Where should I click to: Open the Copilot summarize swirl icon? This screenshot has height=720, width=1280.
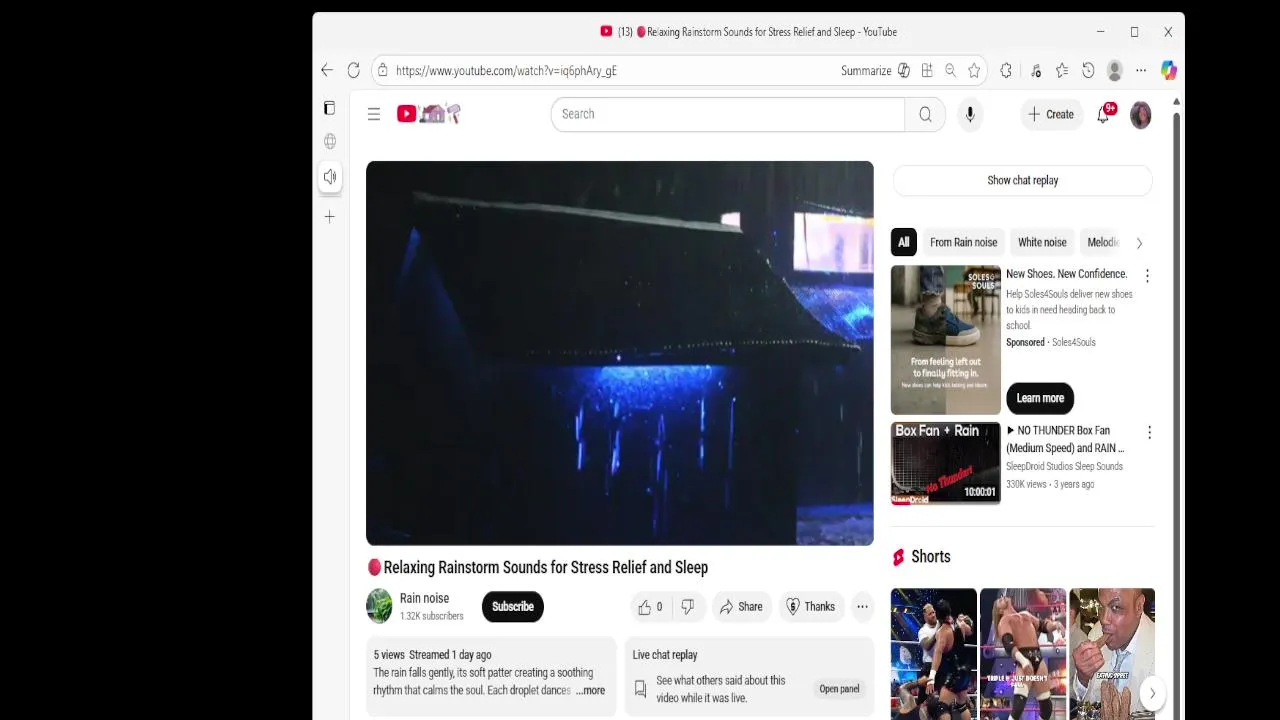point(904,70)
